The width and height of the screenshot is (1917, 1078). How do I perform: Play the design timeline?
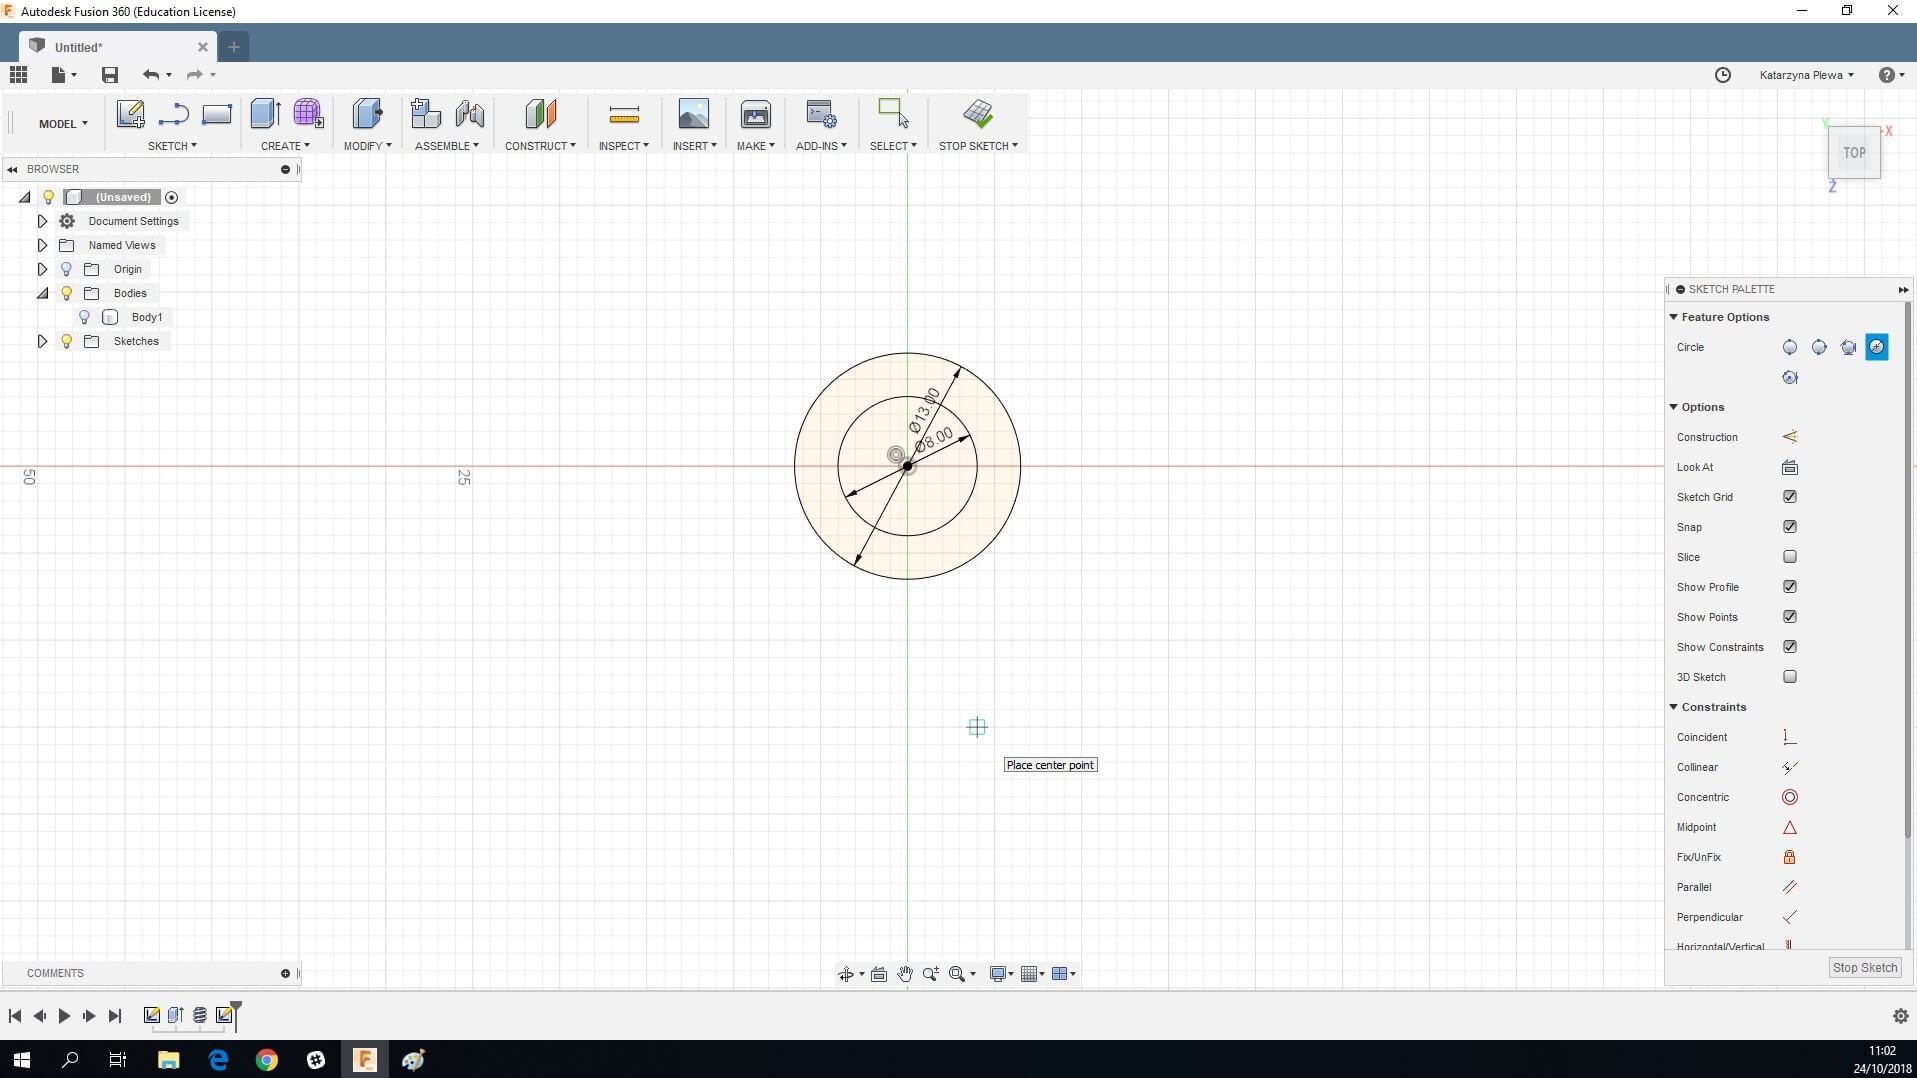[64, 1016]
